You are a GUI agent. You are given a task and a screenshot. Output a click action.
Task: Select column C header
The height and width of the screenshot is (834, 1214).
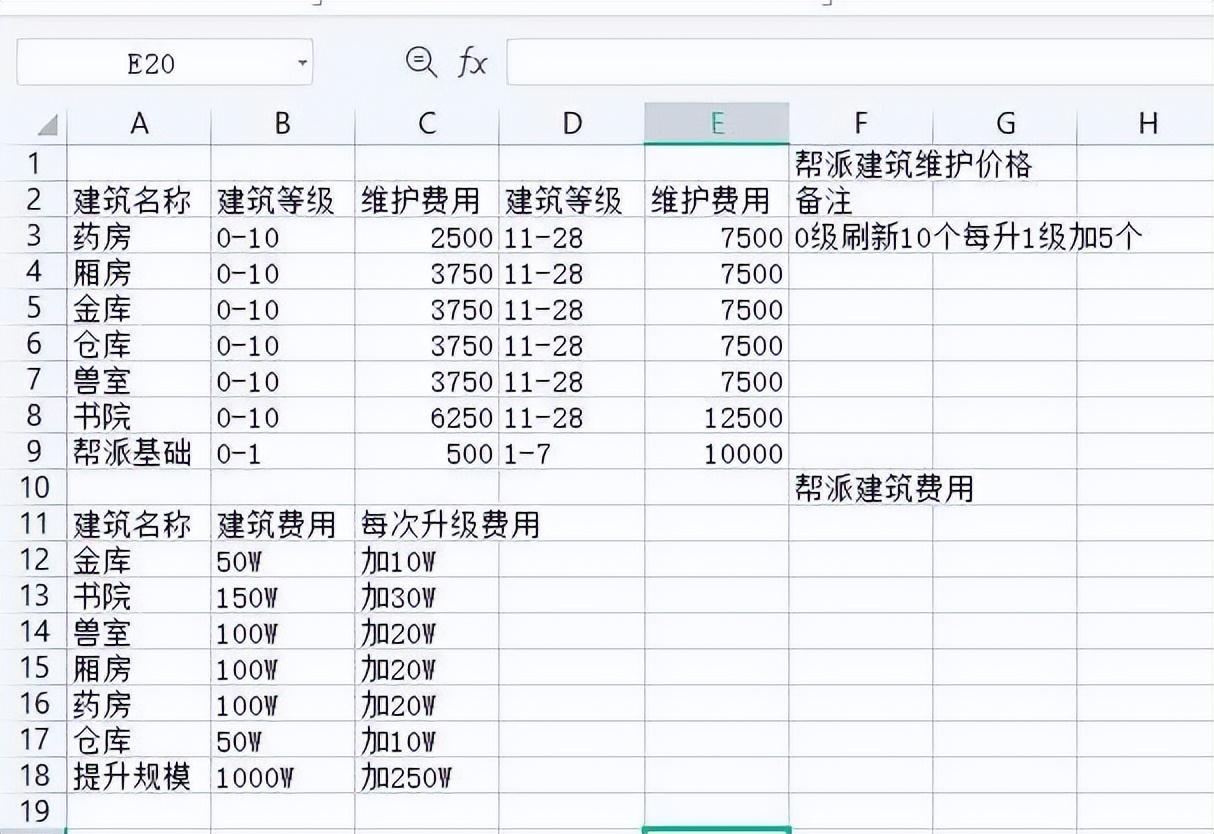point(427,123)
